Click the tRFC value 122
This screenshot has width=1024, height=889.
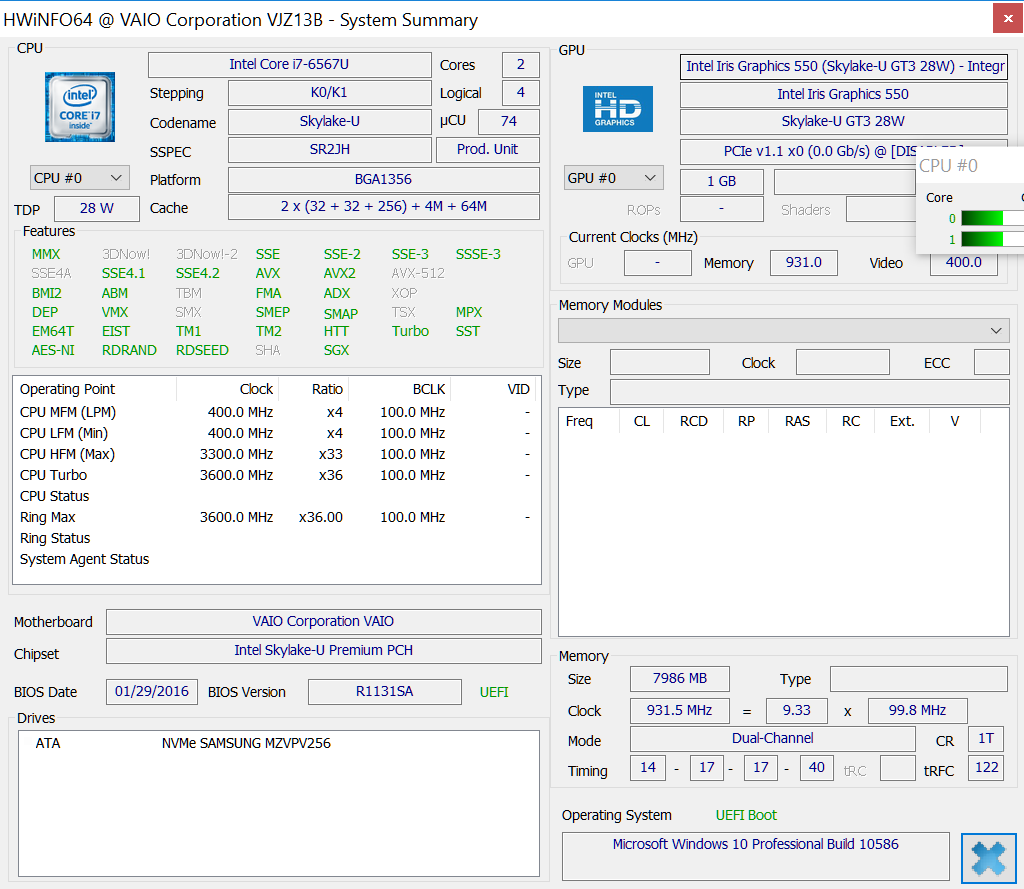986,768
